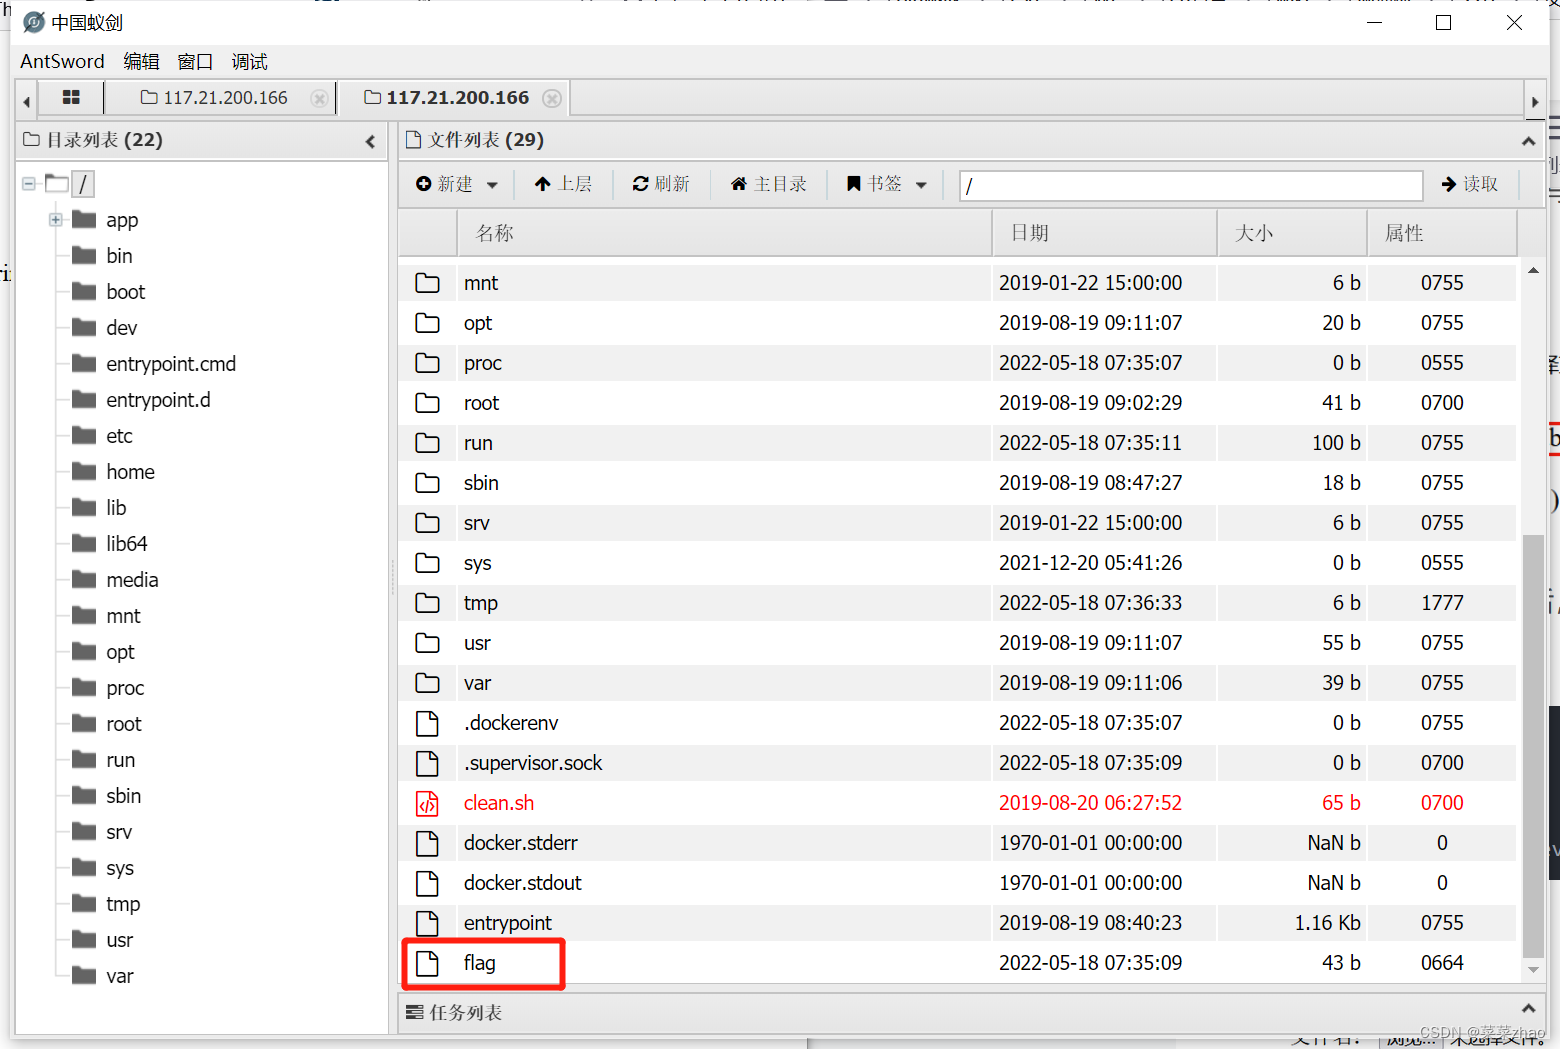Click the docker.stderr file icon
The height and width of the screenshot is (1049, 1560).
click(x=427, y=843)
